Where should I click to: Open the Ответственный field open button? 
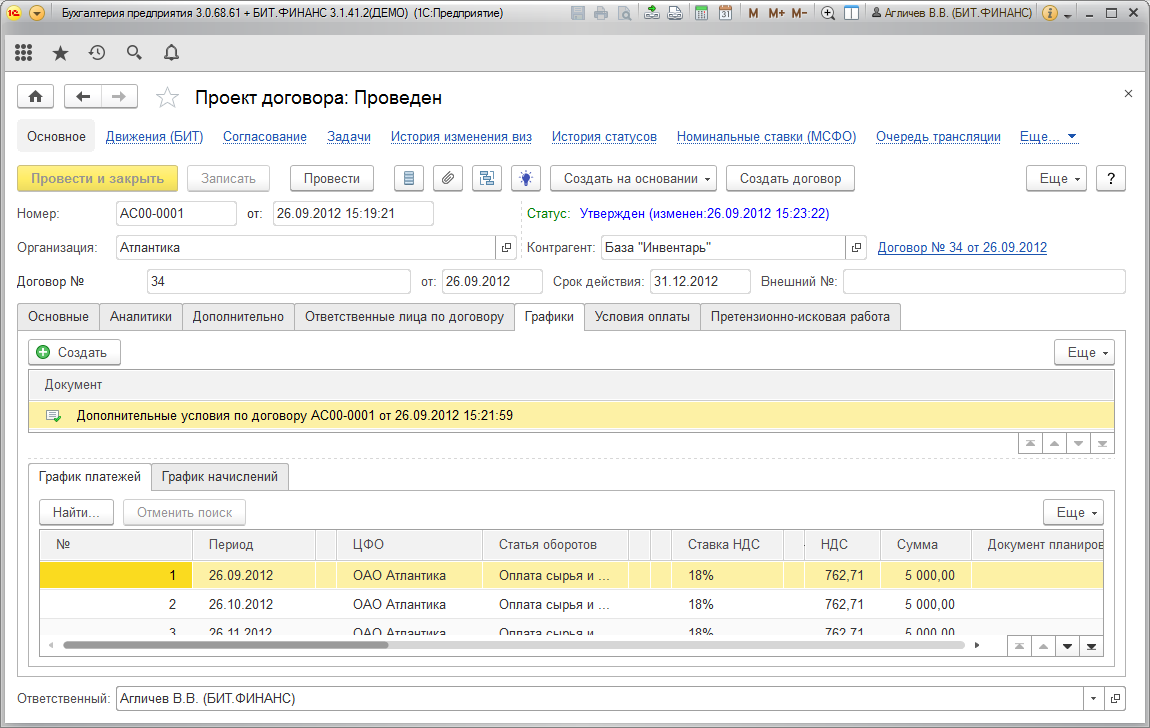click(1115, 699)
